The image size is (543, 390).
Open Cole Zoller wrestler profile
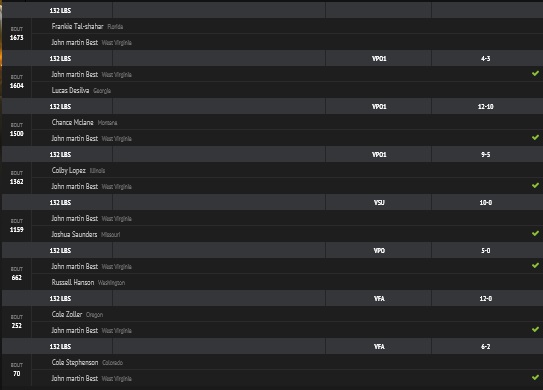click(x=67, y=314)
